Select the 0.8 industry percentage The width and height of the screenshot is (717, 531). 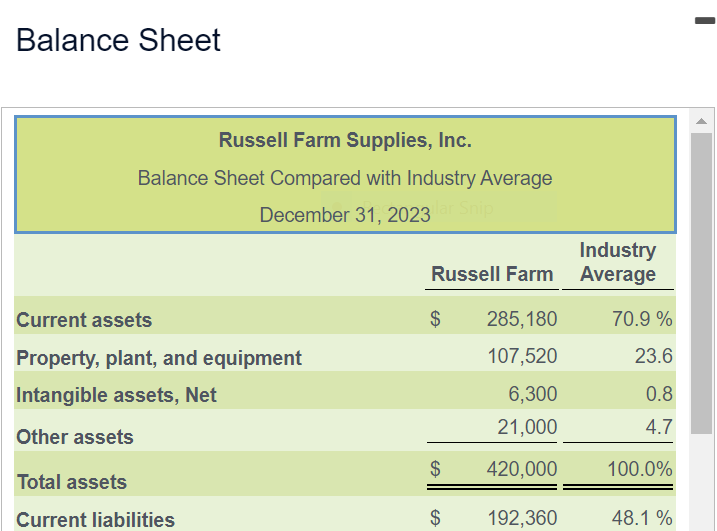pyautogui.click(x=659, y=394)
